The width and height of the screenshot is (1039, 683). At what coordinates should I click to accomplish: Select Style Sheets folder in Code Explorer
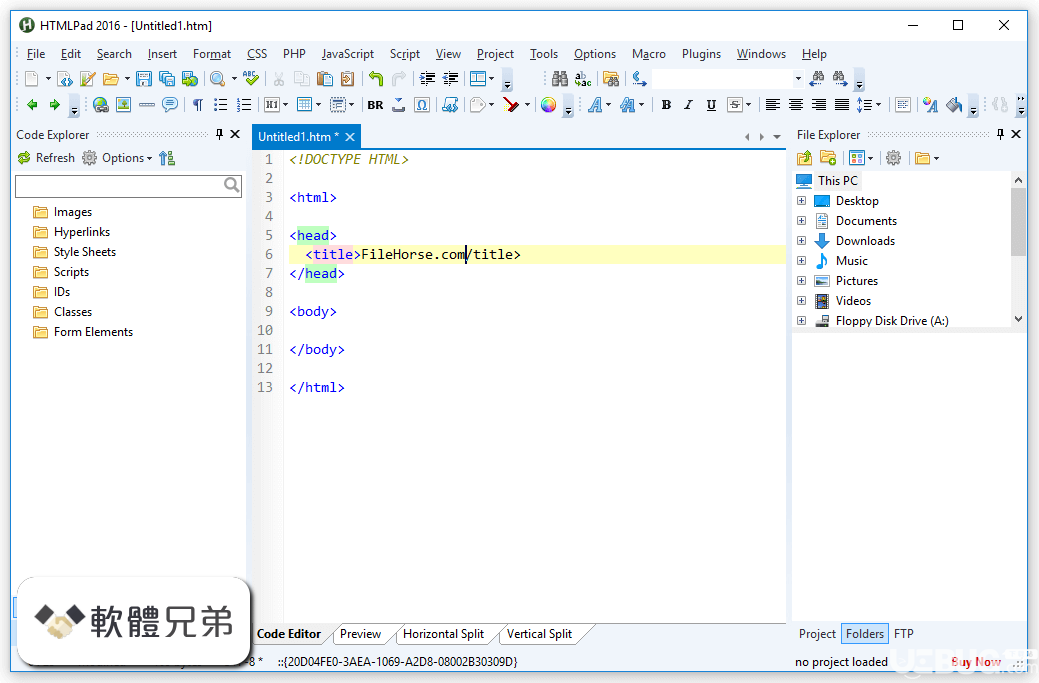click(85, 252)
